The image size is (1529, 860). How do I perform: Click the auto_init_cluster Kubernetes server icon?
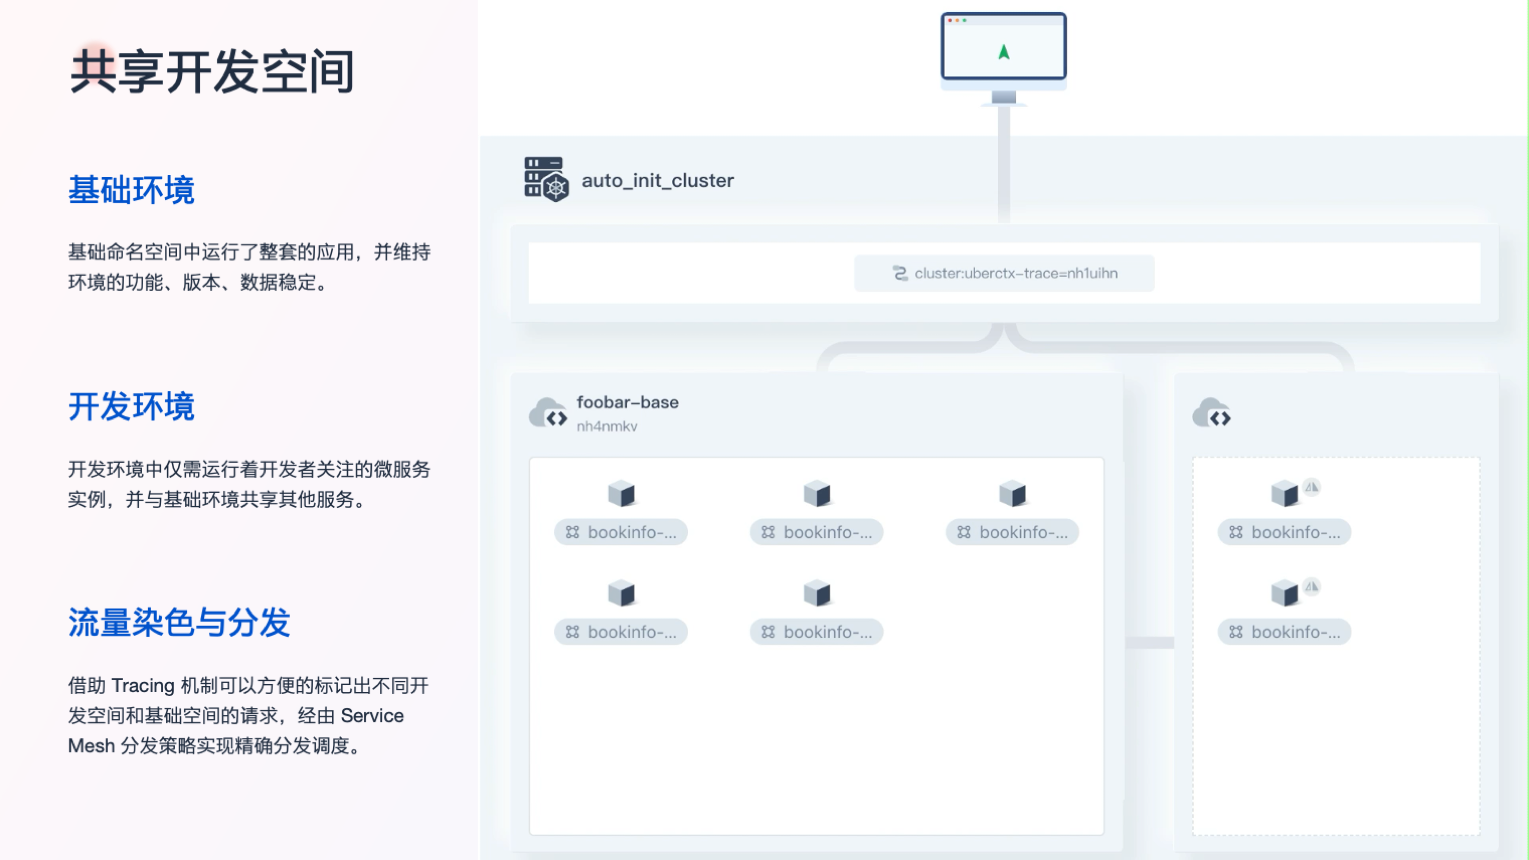point(546,179)
